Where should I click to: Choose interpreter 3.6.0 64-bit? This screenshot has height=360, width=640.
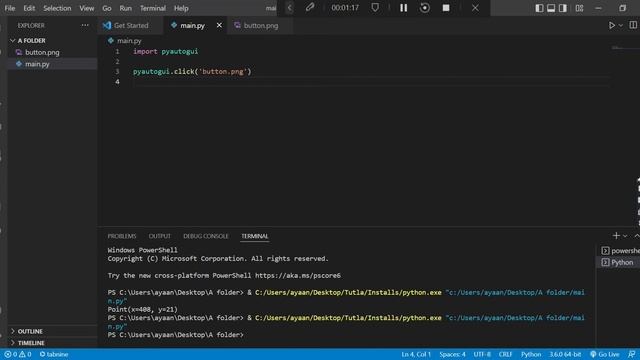click(565, 354)
